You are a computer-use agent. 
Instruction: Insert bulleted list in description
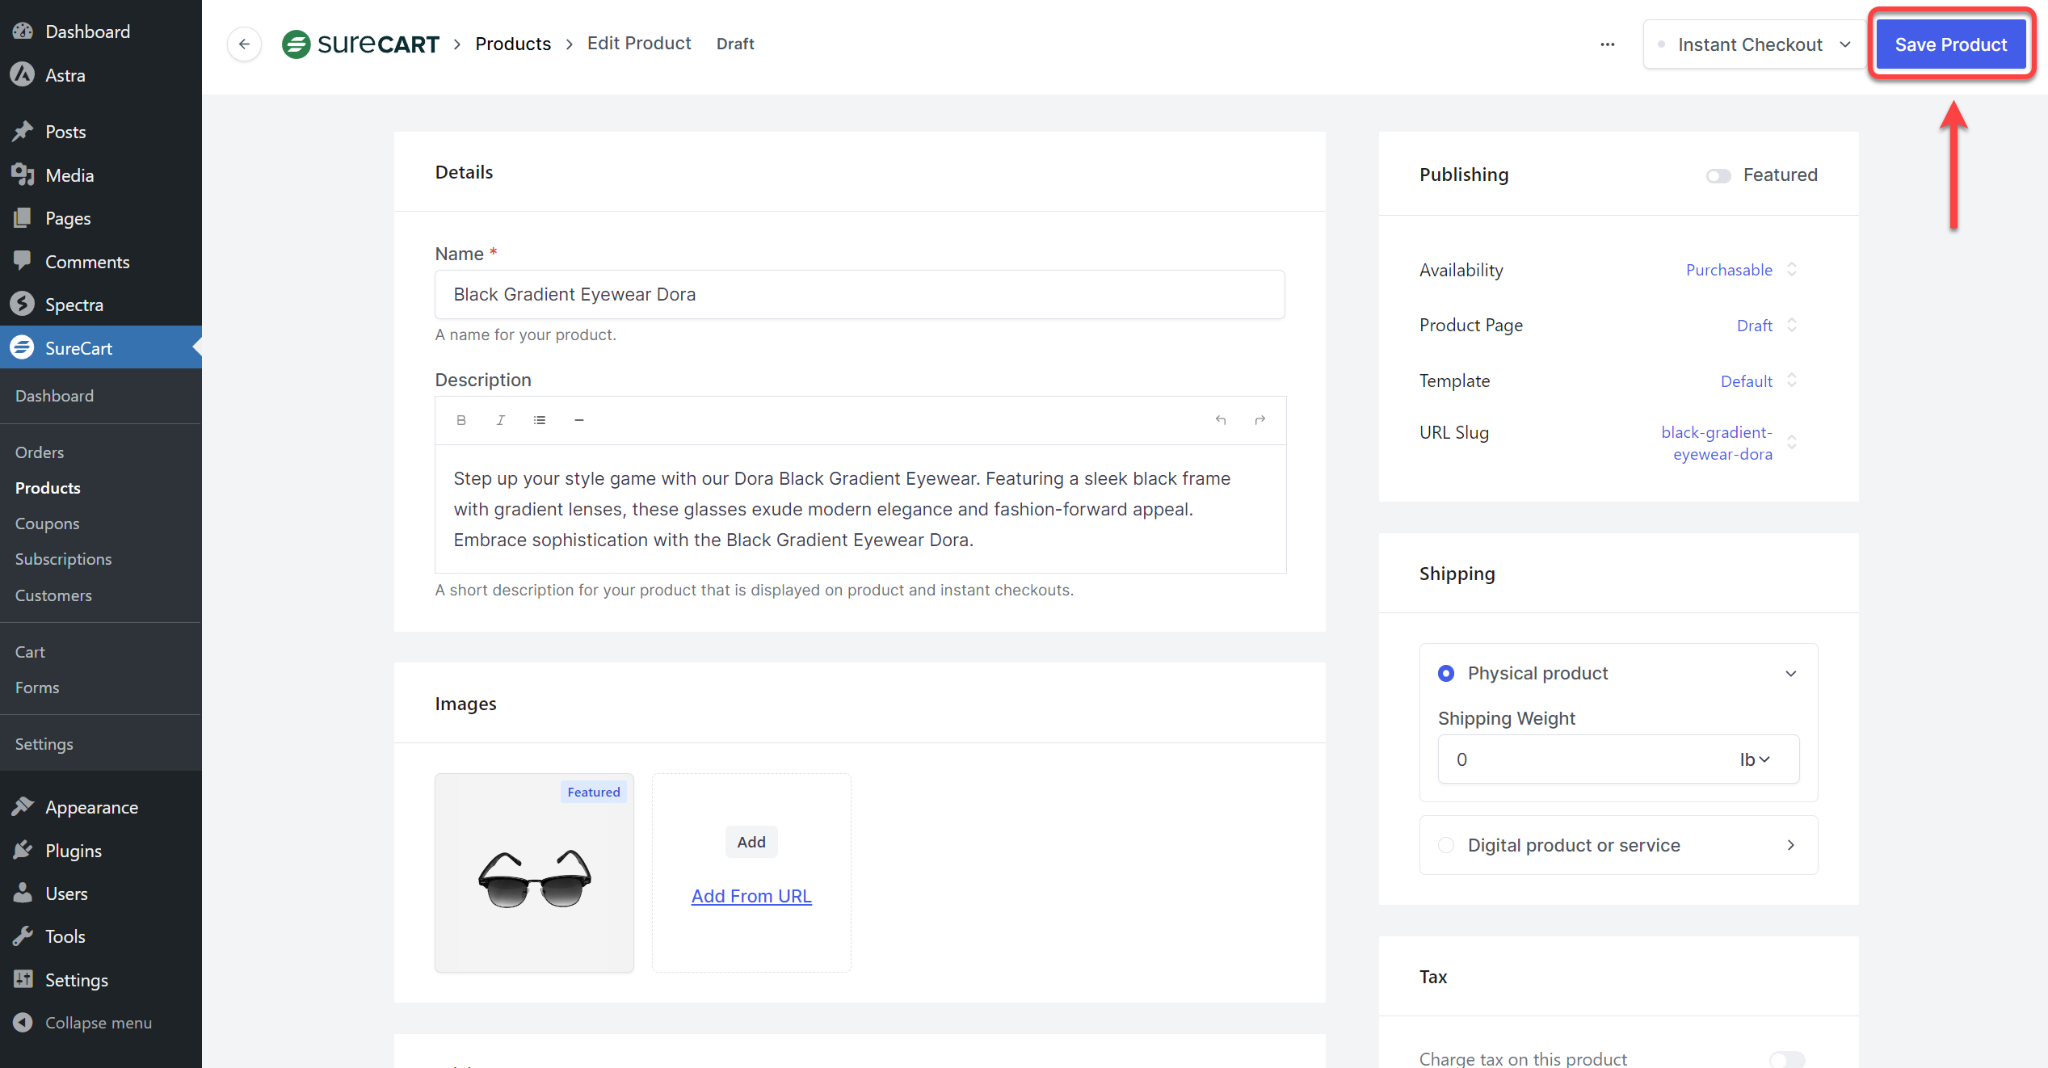(539, 420)
